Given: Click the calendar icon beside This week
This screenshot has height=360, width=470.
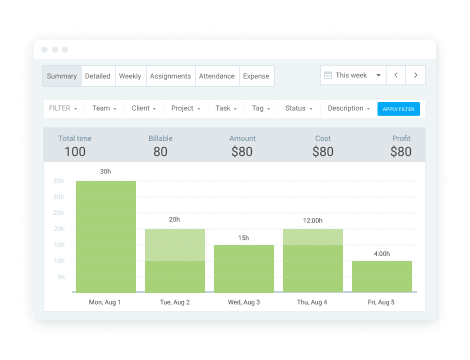Looking at the screenshot, I should pos(328,75).
